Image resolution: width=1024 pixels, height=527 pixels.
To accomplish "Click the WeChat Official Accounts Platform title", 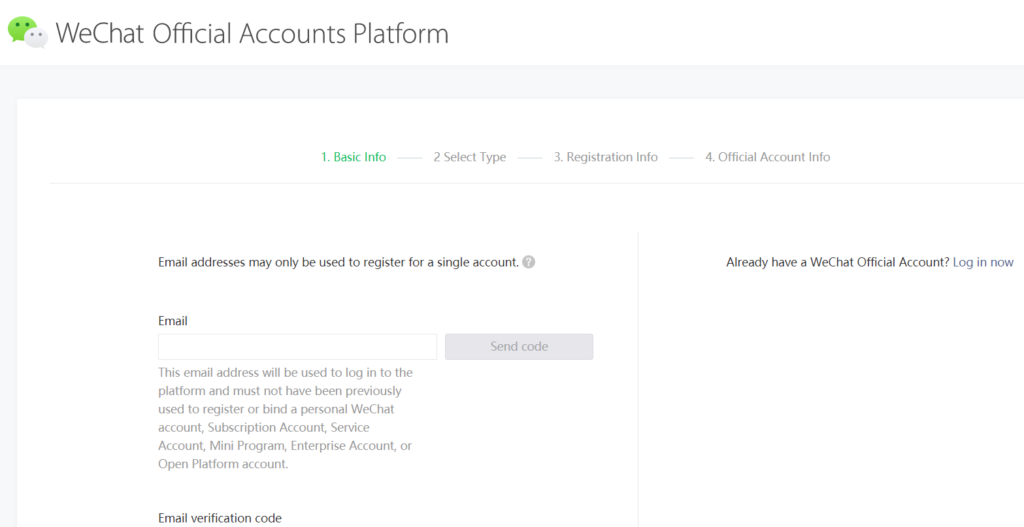I will click(252, 33).
